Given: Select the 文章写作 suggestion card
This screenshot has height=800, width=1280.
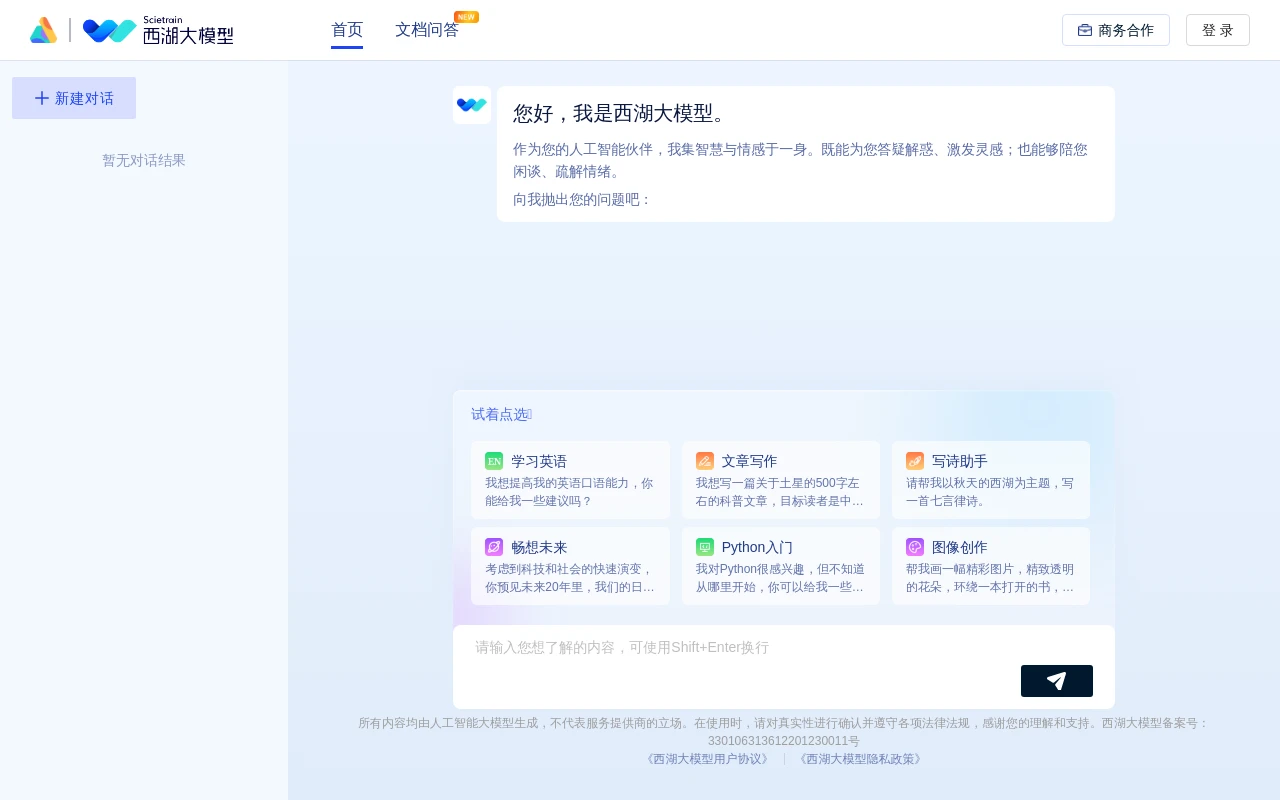Looking at the screenshot, I should [781, 480].
